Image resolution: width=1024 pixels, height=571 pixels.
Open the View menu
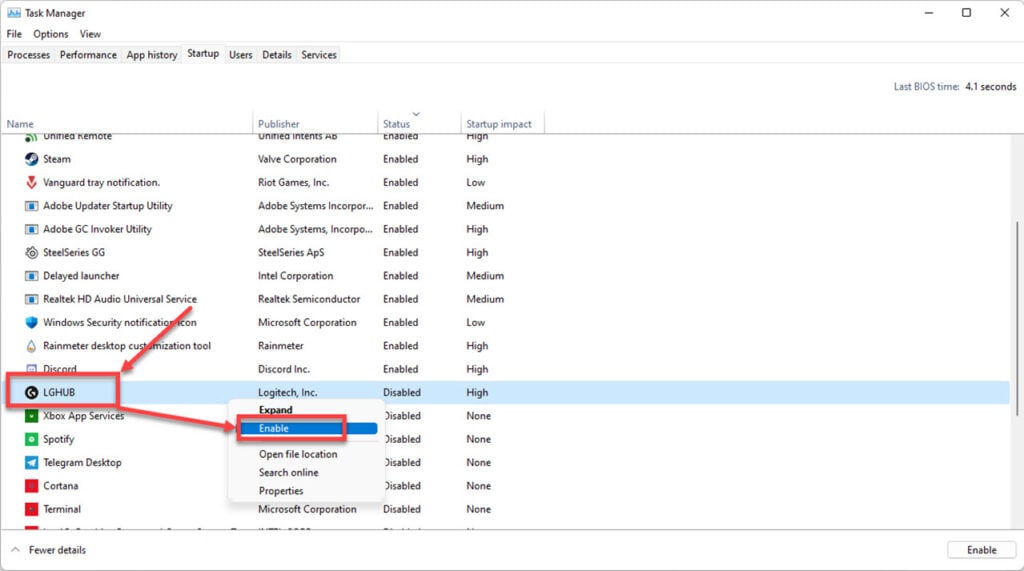(90, 34)
